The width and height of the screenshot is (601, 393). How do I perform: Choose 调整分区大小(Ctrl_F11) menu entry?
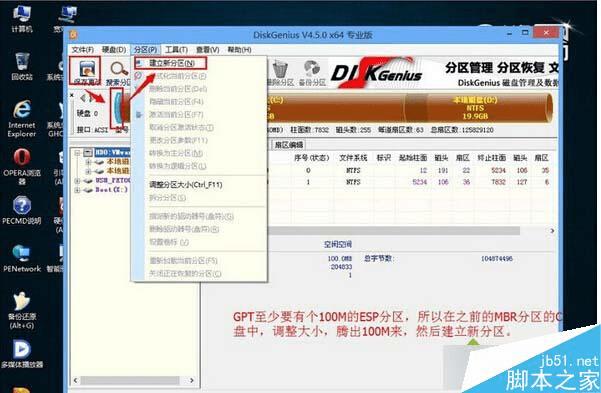tap(186, 184)
